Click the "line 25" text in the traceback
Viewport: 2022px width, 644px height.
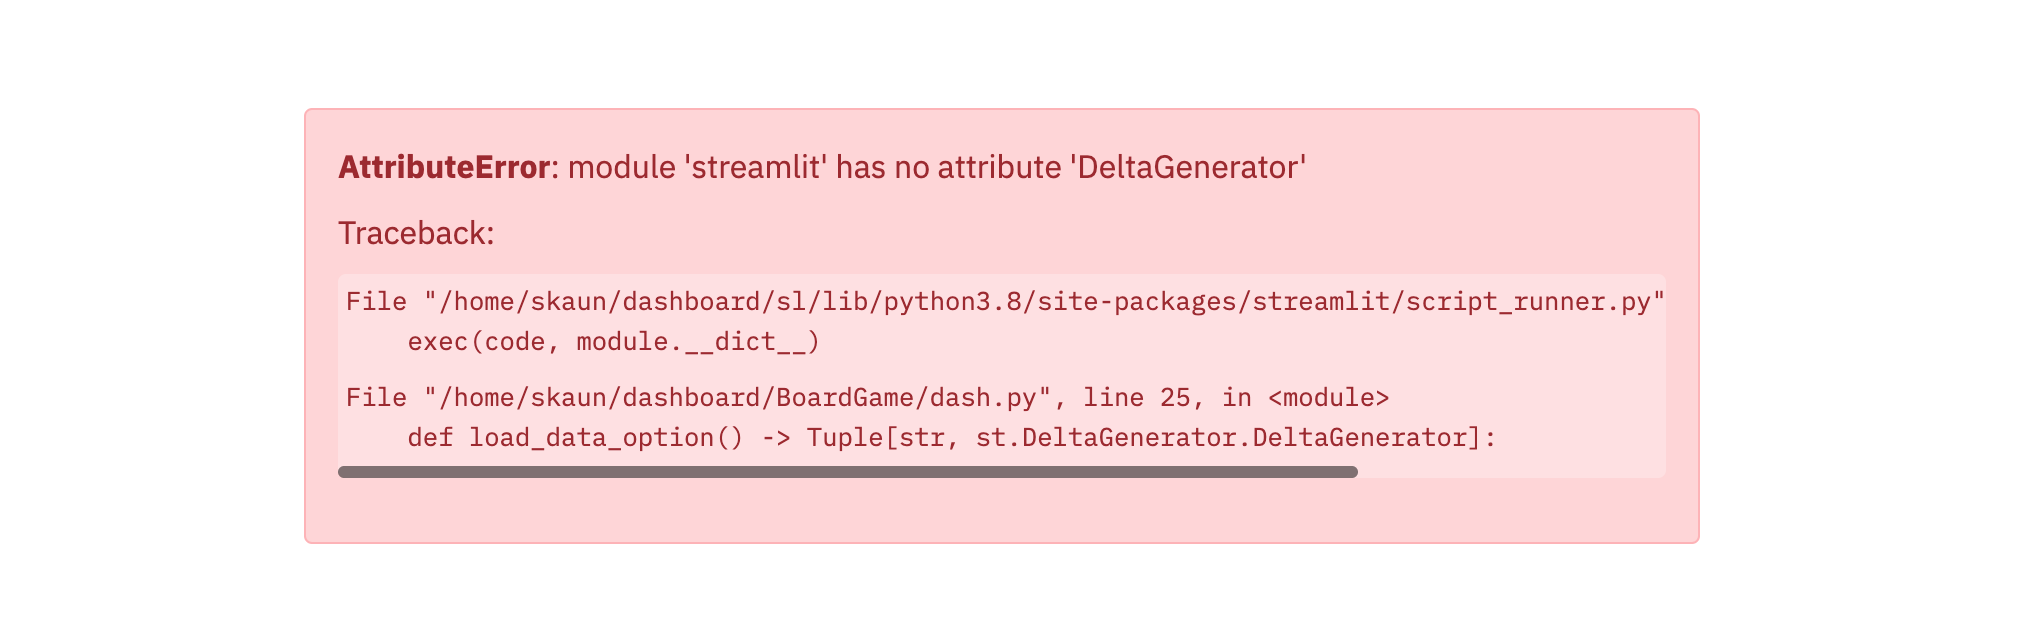click(x=1137, y=398)
